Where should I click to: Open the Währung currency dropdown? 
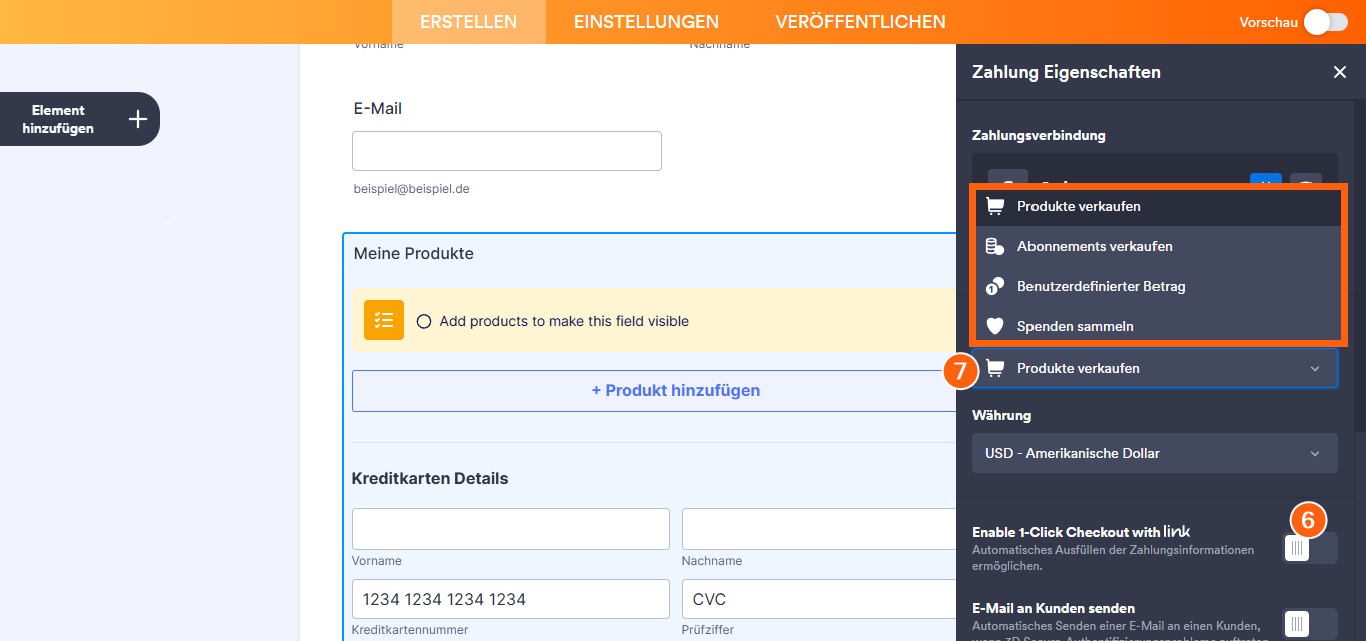pyautogui.click(x=1154, y=453)
